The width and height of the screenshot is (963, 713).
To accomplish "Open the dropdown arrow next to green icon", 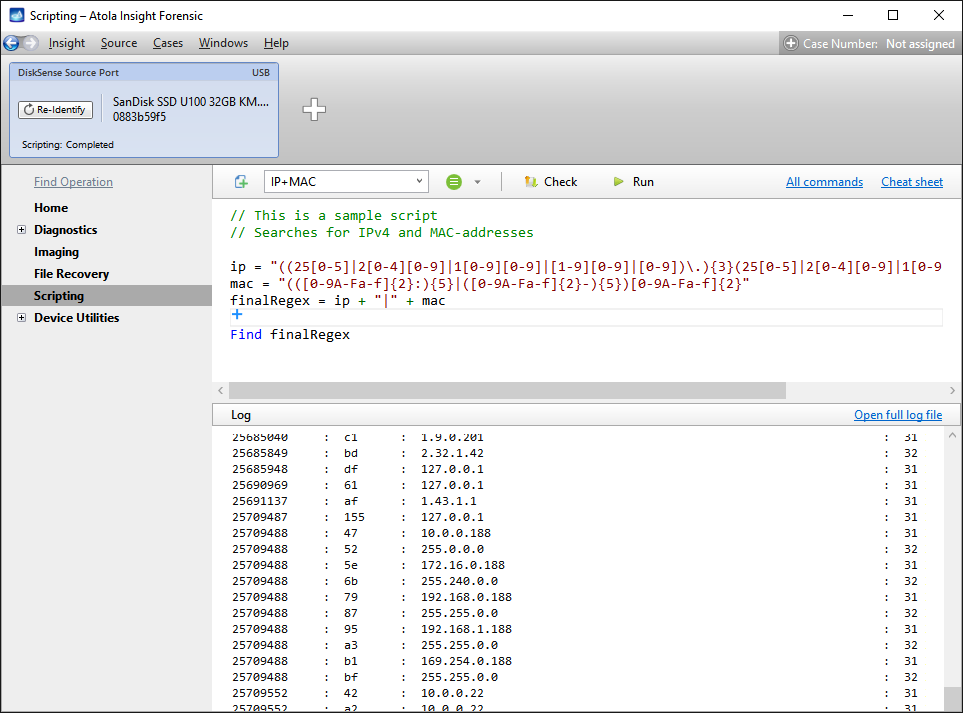I will (x=477, y=182).
